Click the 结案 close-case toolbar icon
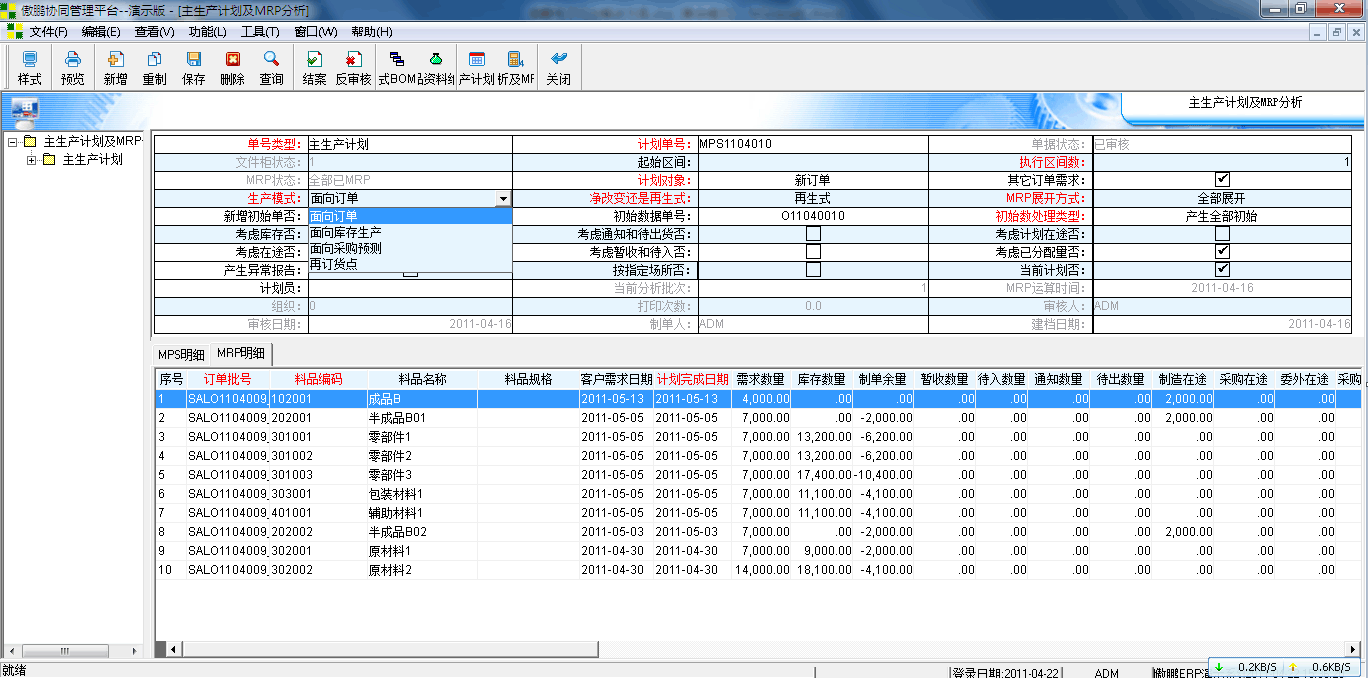Screen dimensions: 1368x678 313,67
